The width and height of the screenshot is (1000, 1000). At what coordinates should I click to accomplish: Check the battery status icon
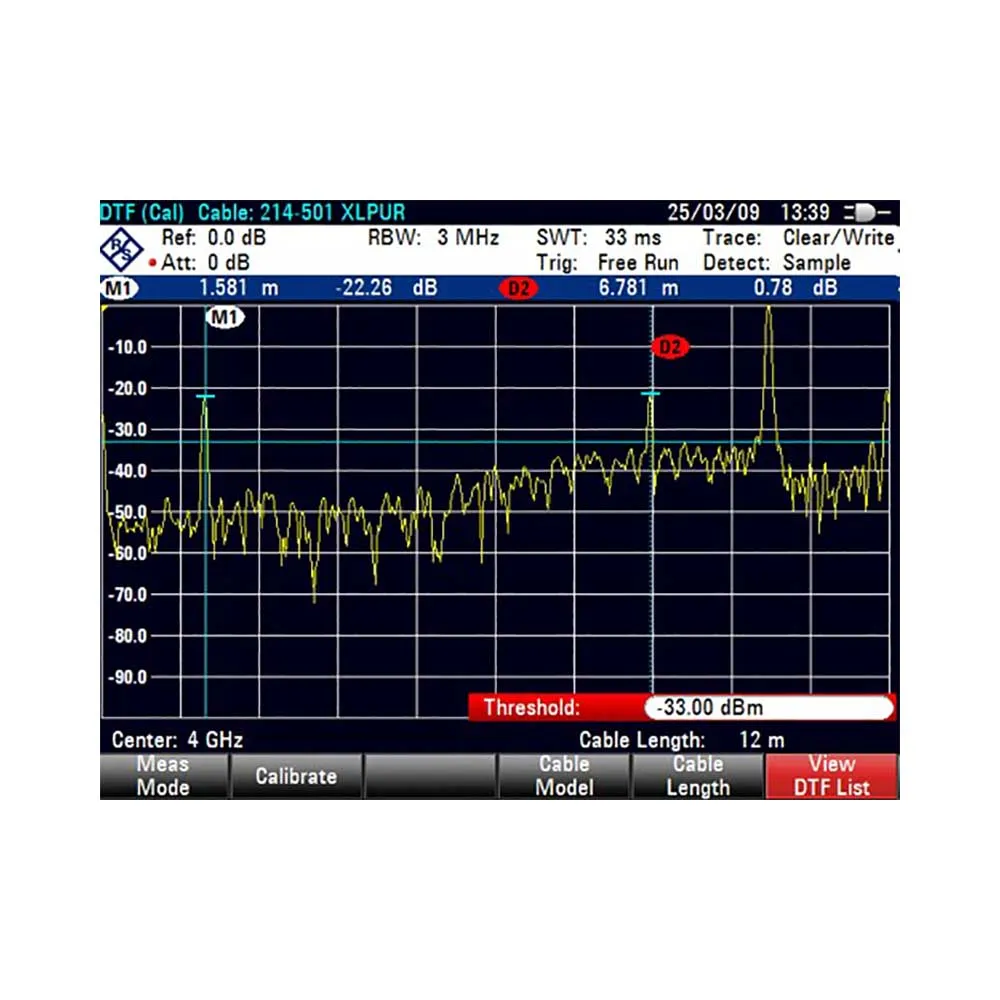(x=867, y=212)
